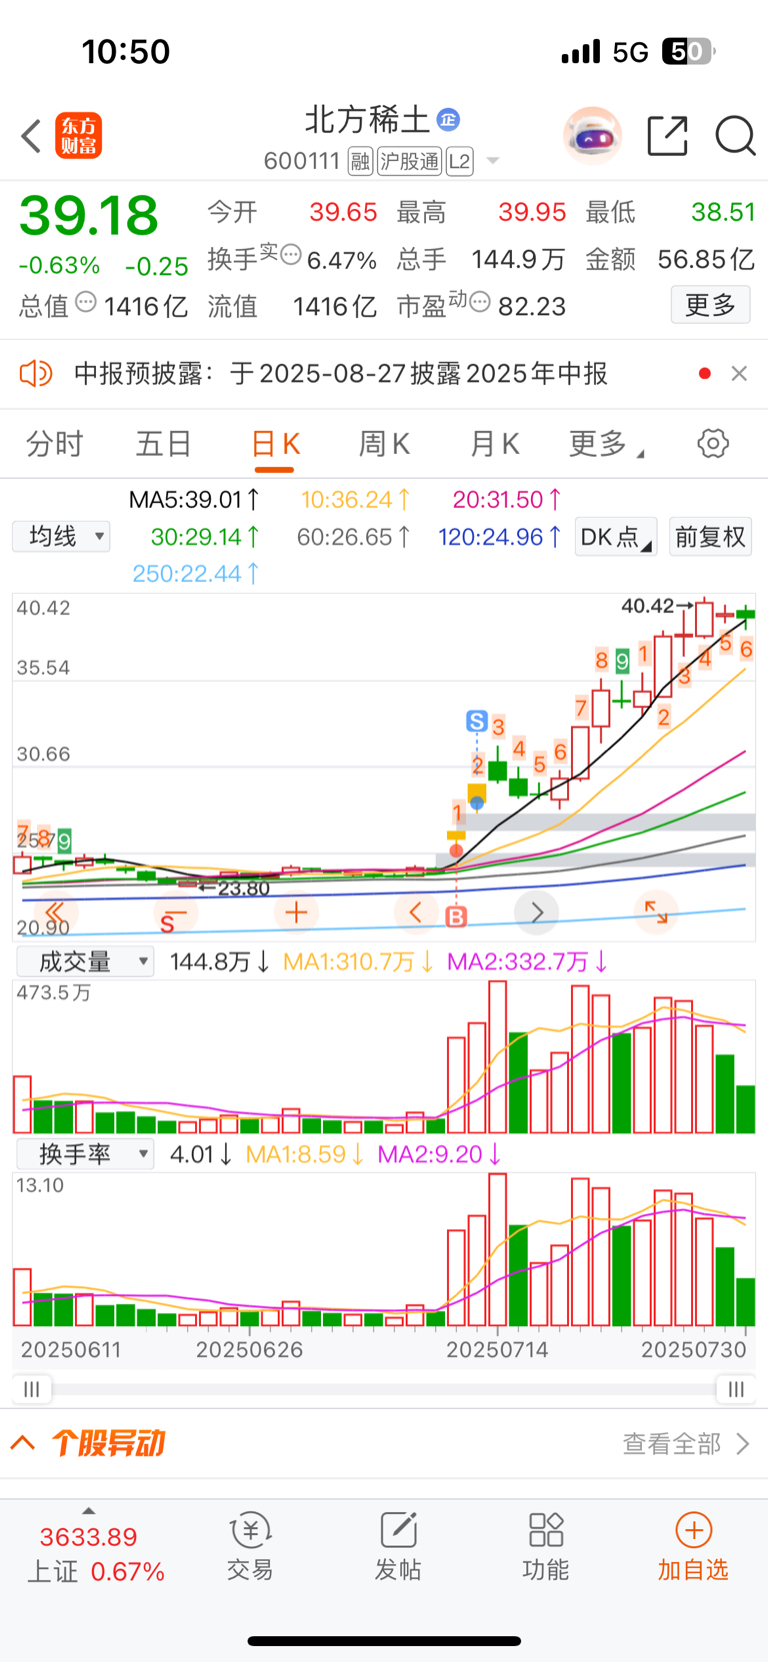This screenshot has width=768, height=1663.
Task: Tap the 600111 stock code
Action: tap(303, 161)
